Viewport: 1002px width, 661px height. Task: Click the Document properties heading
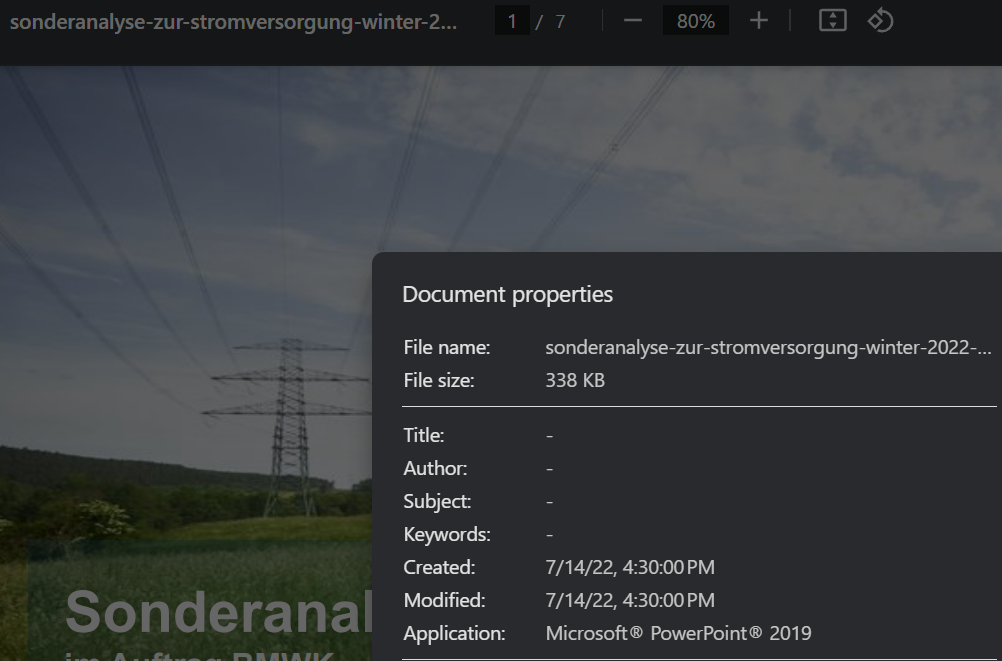(x=507, y=294)
